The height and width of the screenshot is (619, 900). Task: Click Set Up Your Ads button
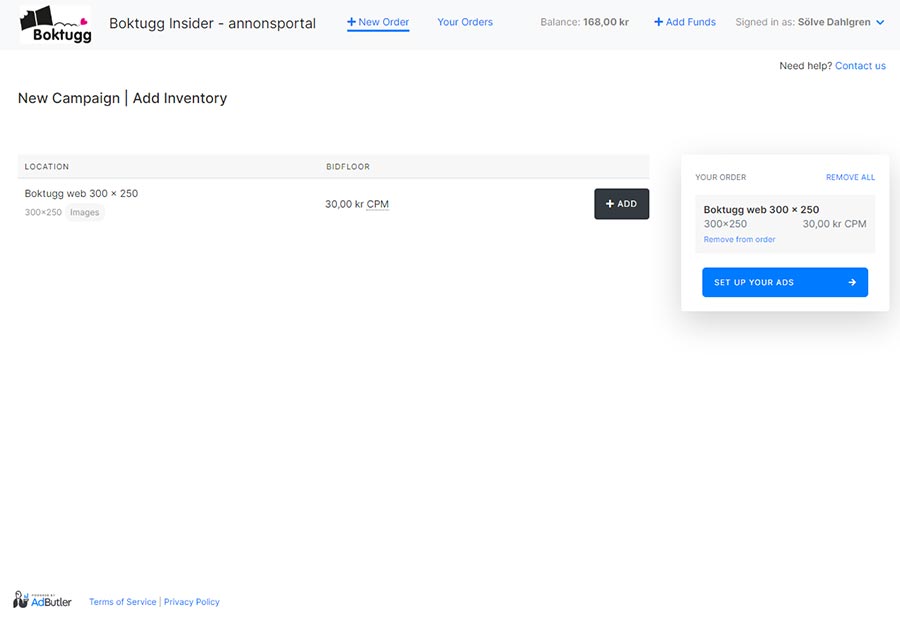(785, 283)
